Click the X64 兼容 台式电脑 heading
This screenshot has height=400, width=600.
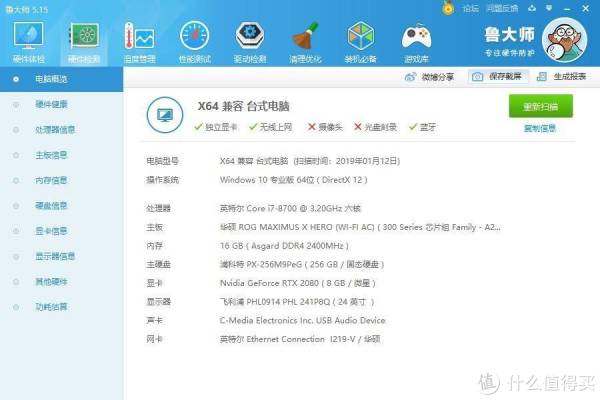pos(243,106)
